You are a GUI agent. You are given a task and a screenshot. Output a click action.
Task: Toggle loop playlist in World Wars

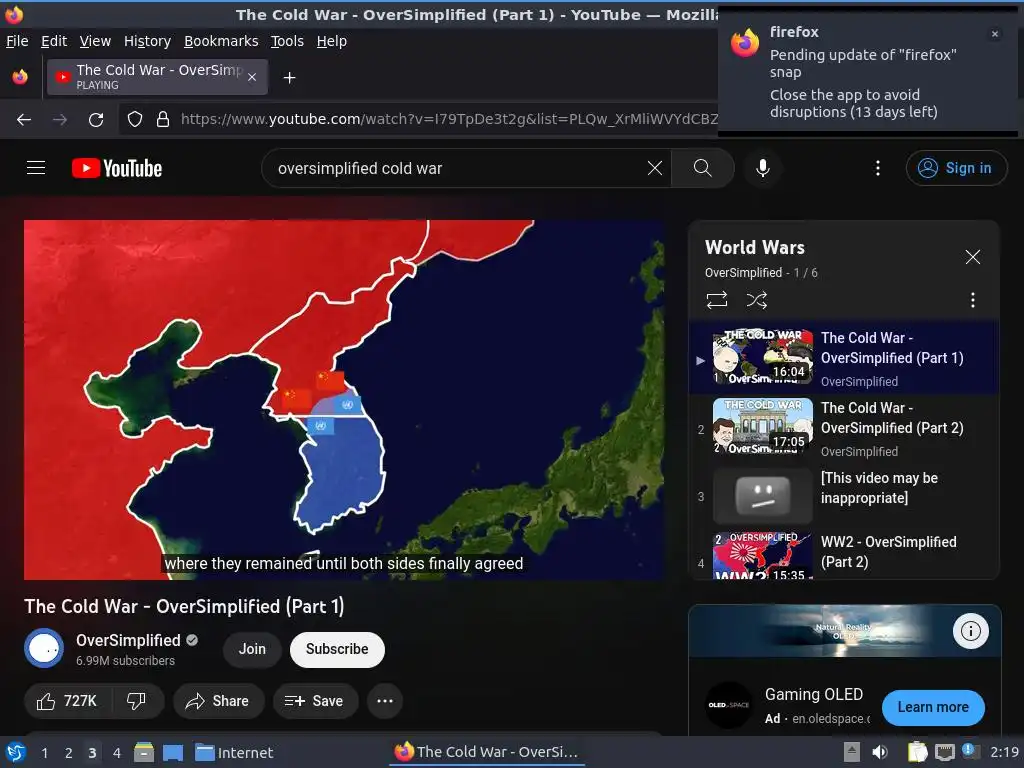716,300
